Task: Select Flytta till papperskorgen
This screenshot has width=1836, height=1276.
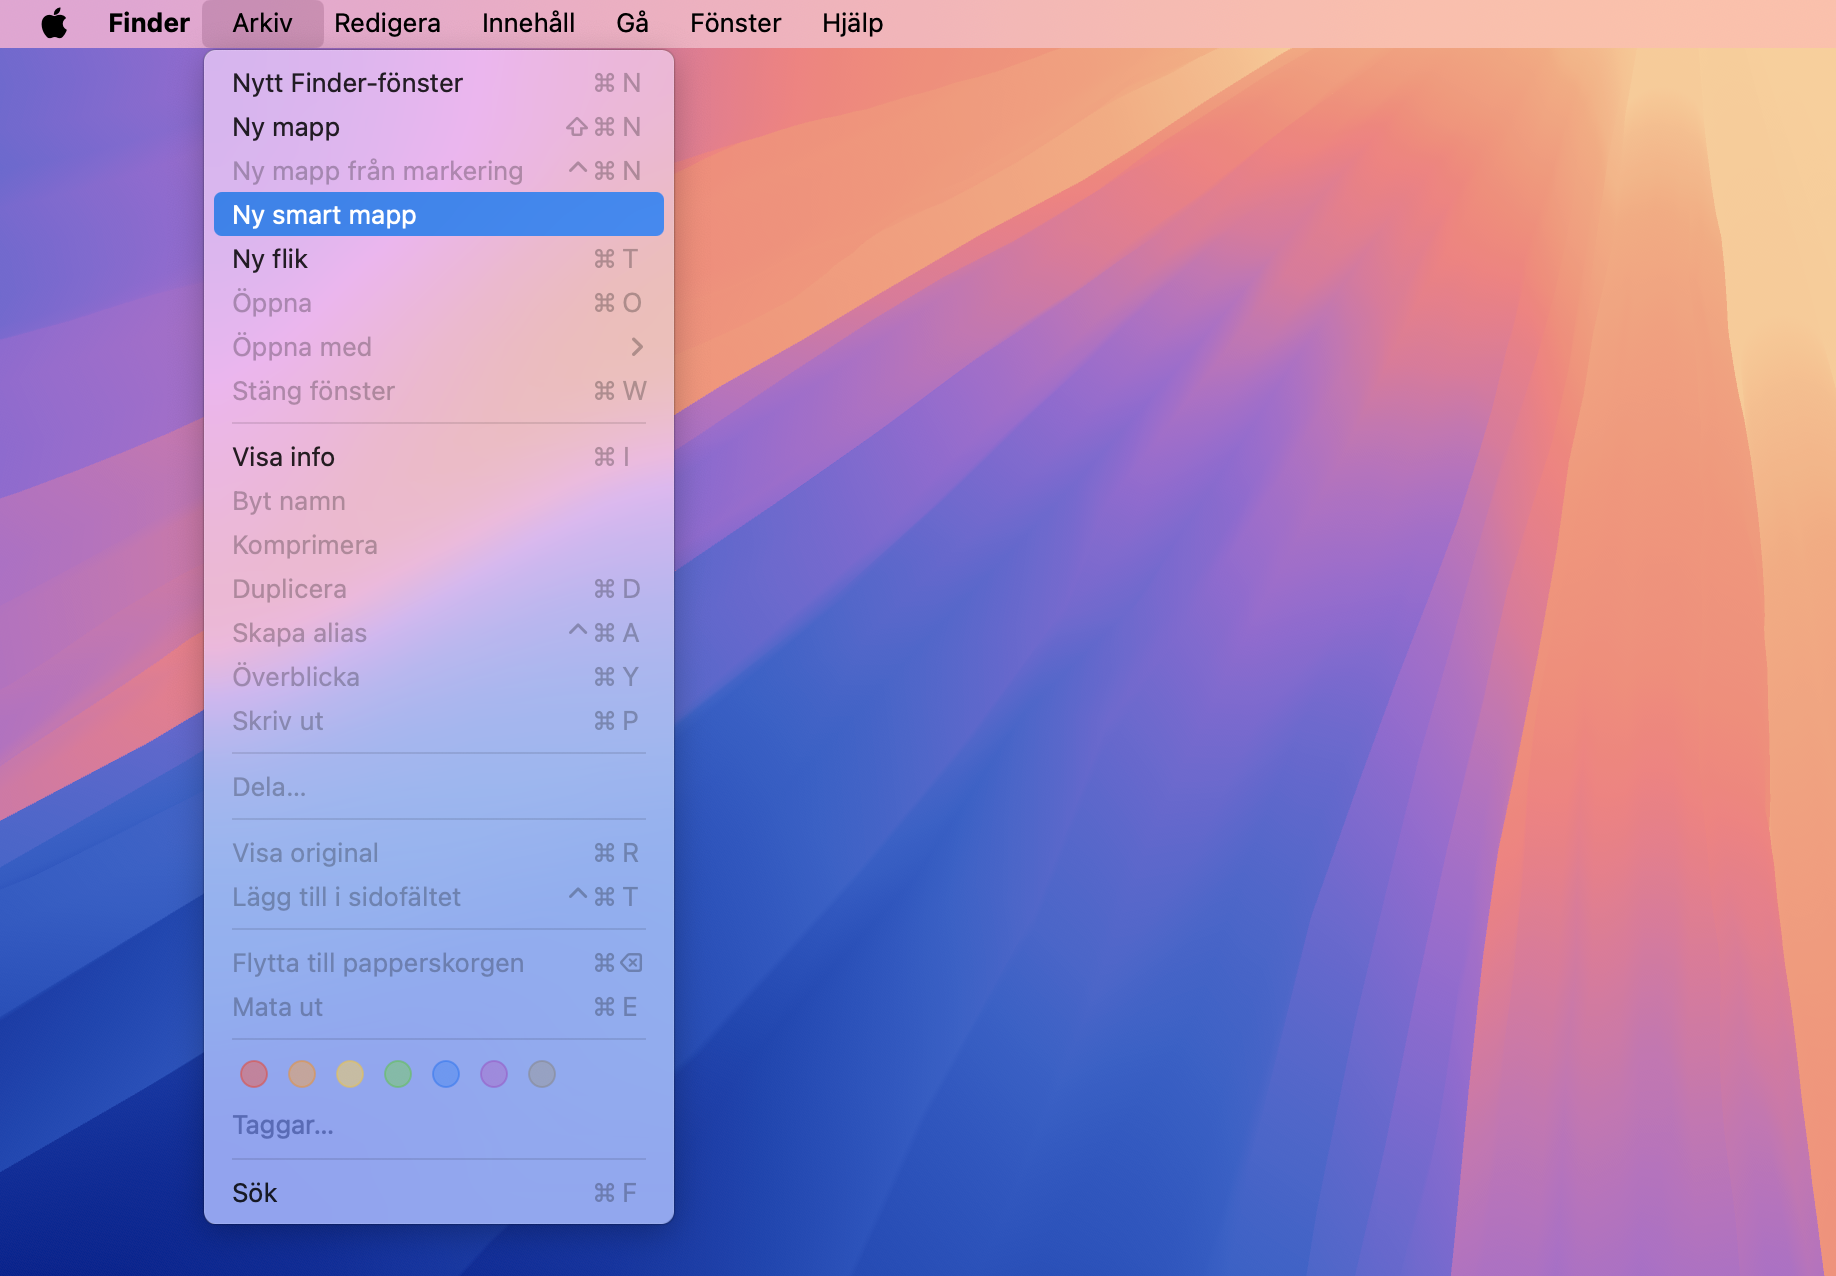Action: point(439,963)
